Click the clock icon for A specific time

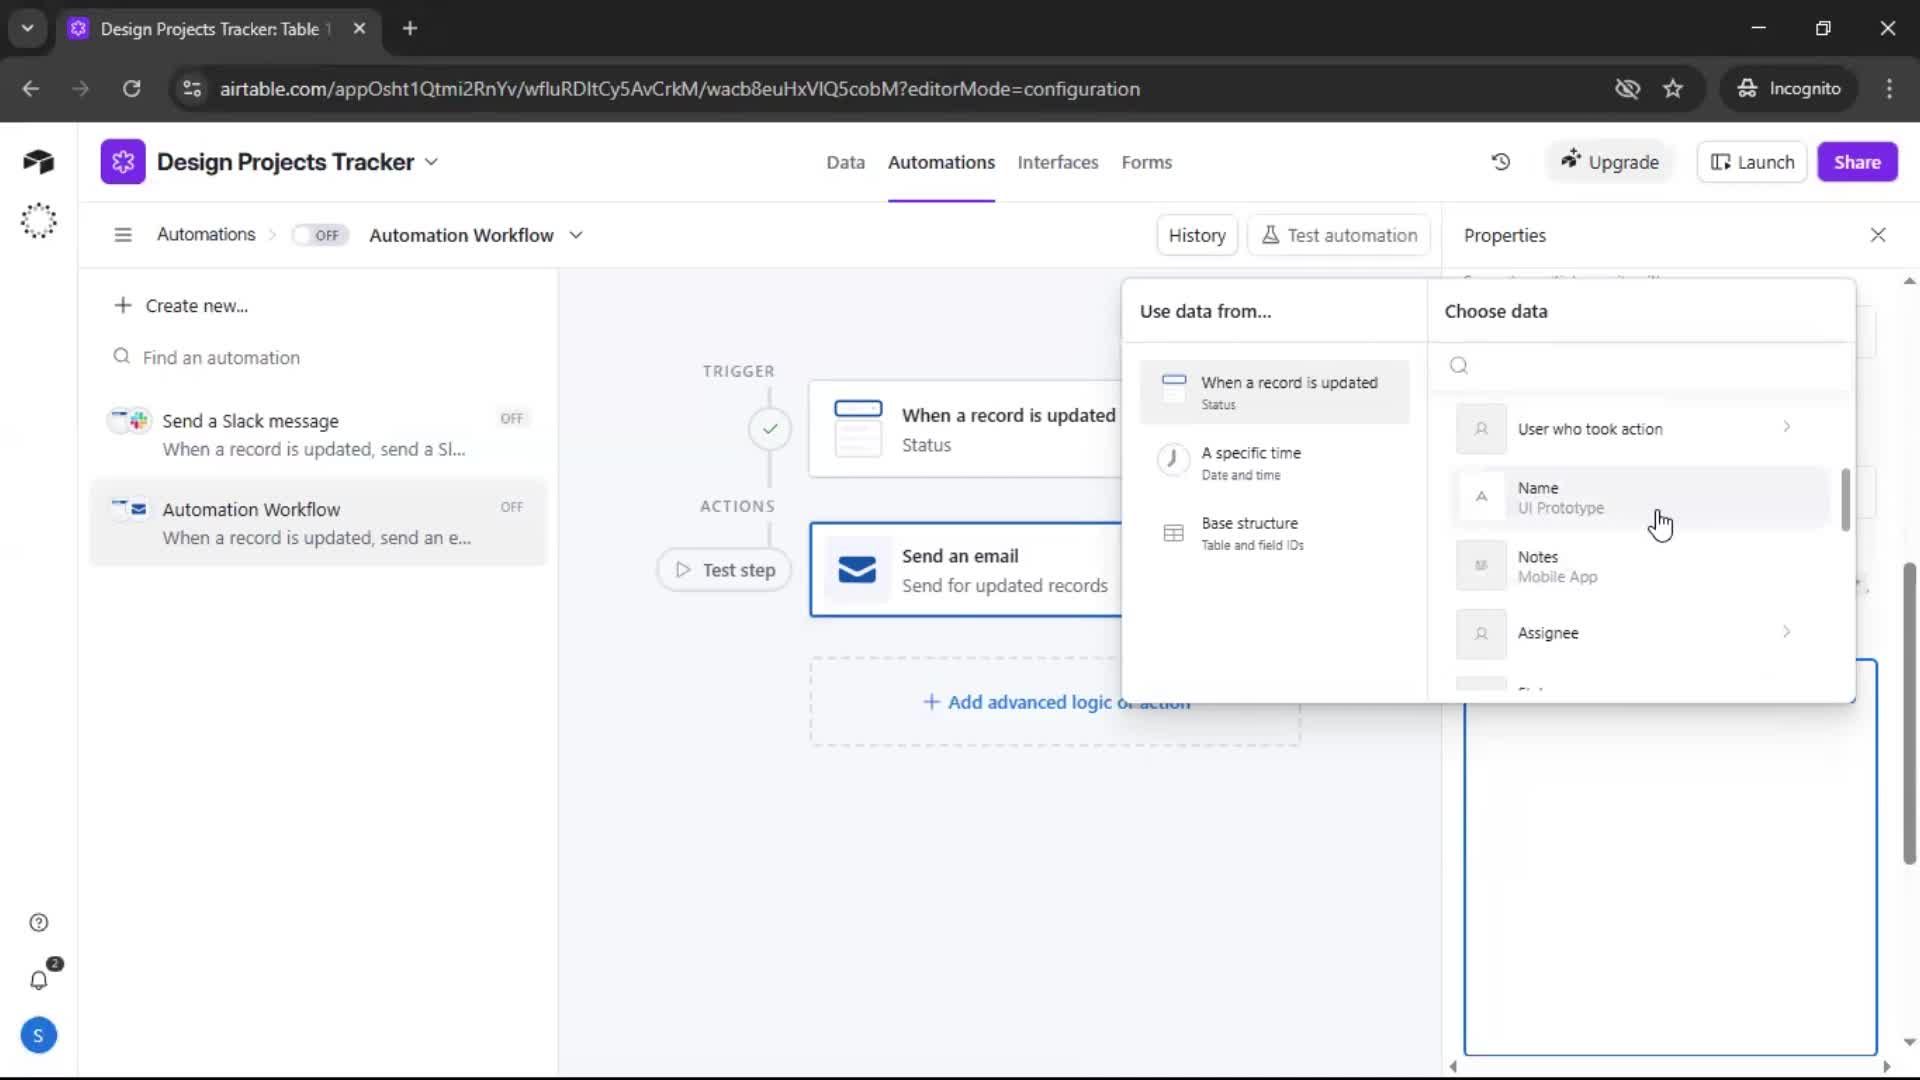(1173, 459)
